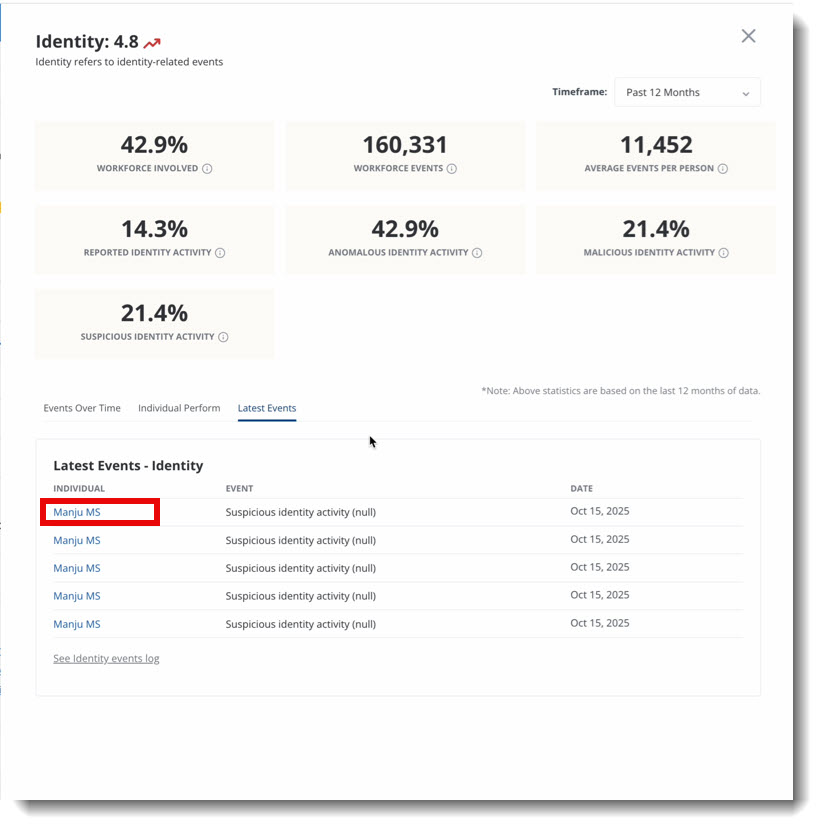Click the 160,331 Workforce Events card

(405, 155)
